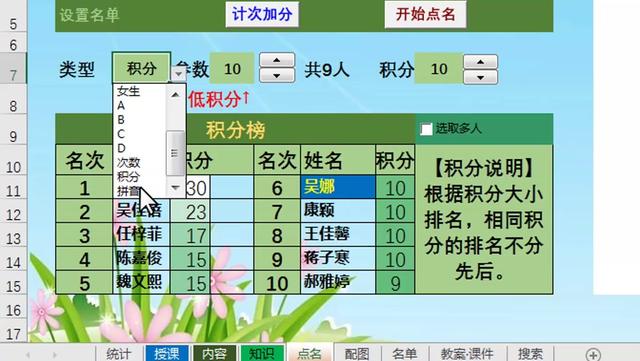Switch to the 搜索 sheet tab
Screen dimensions: 640x361
tap(530, 354)
